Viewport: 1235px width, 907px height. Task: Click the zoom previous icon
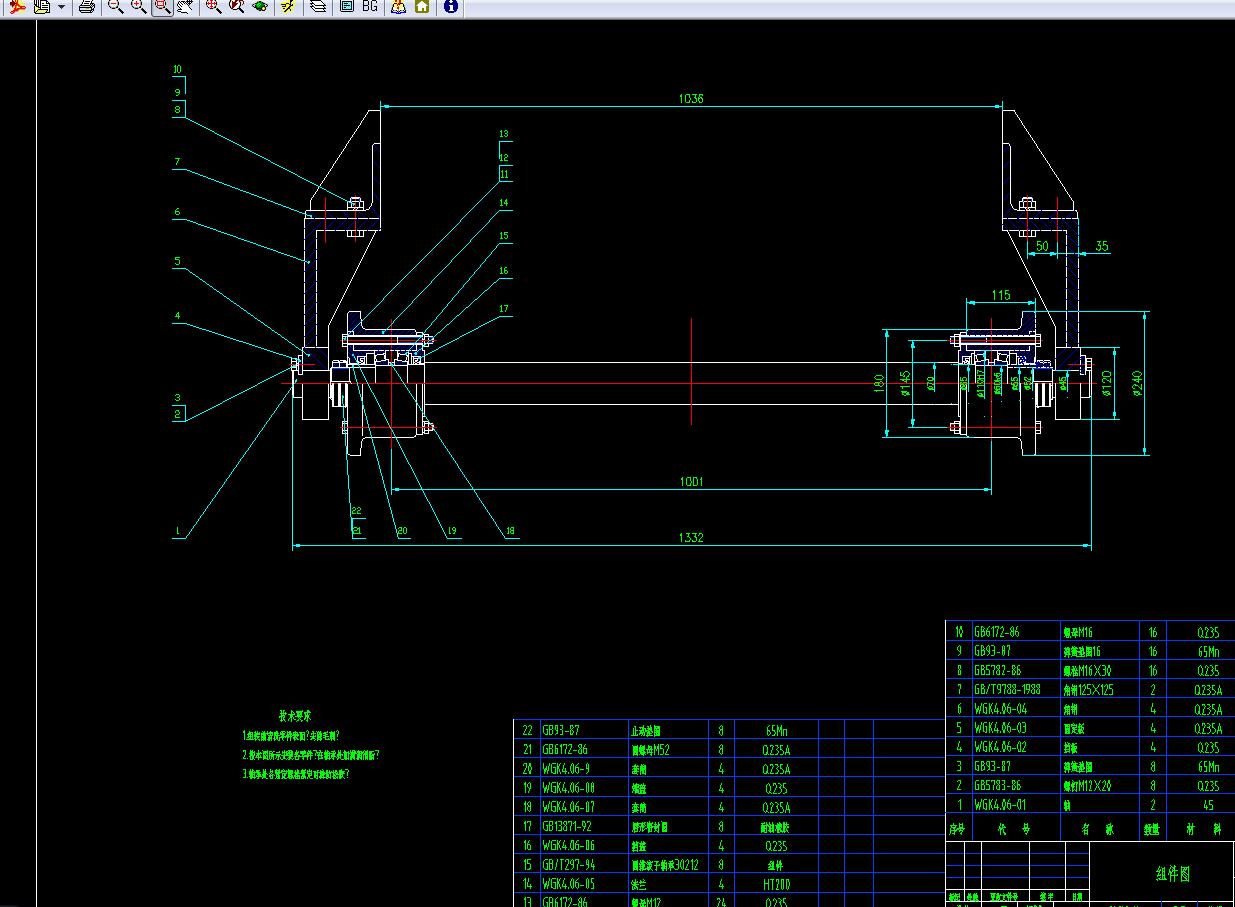pyautogui.click(x=236, y=6)
